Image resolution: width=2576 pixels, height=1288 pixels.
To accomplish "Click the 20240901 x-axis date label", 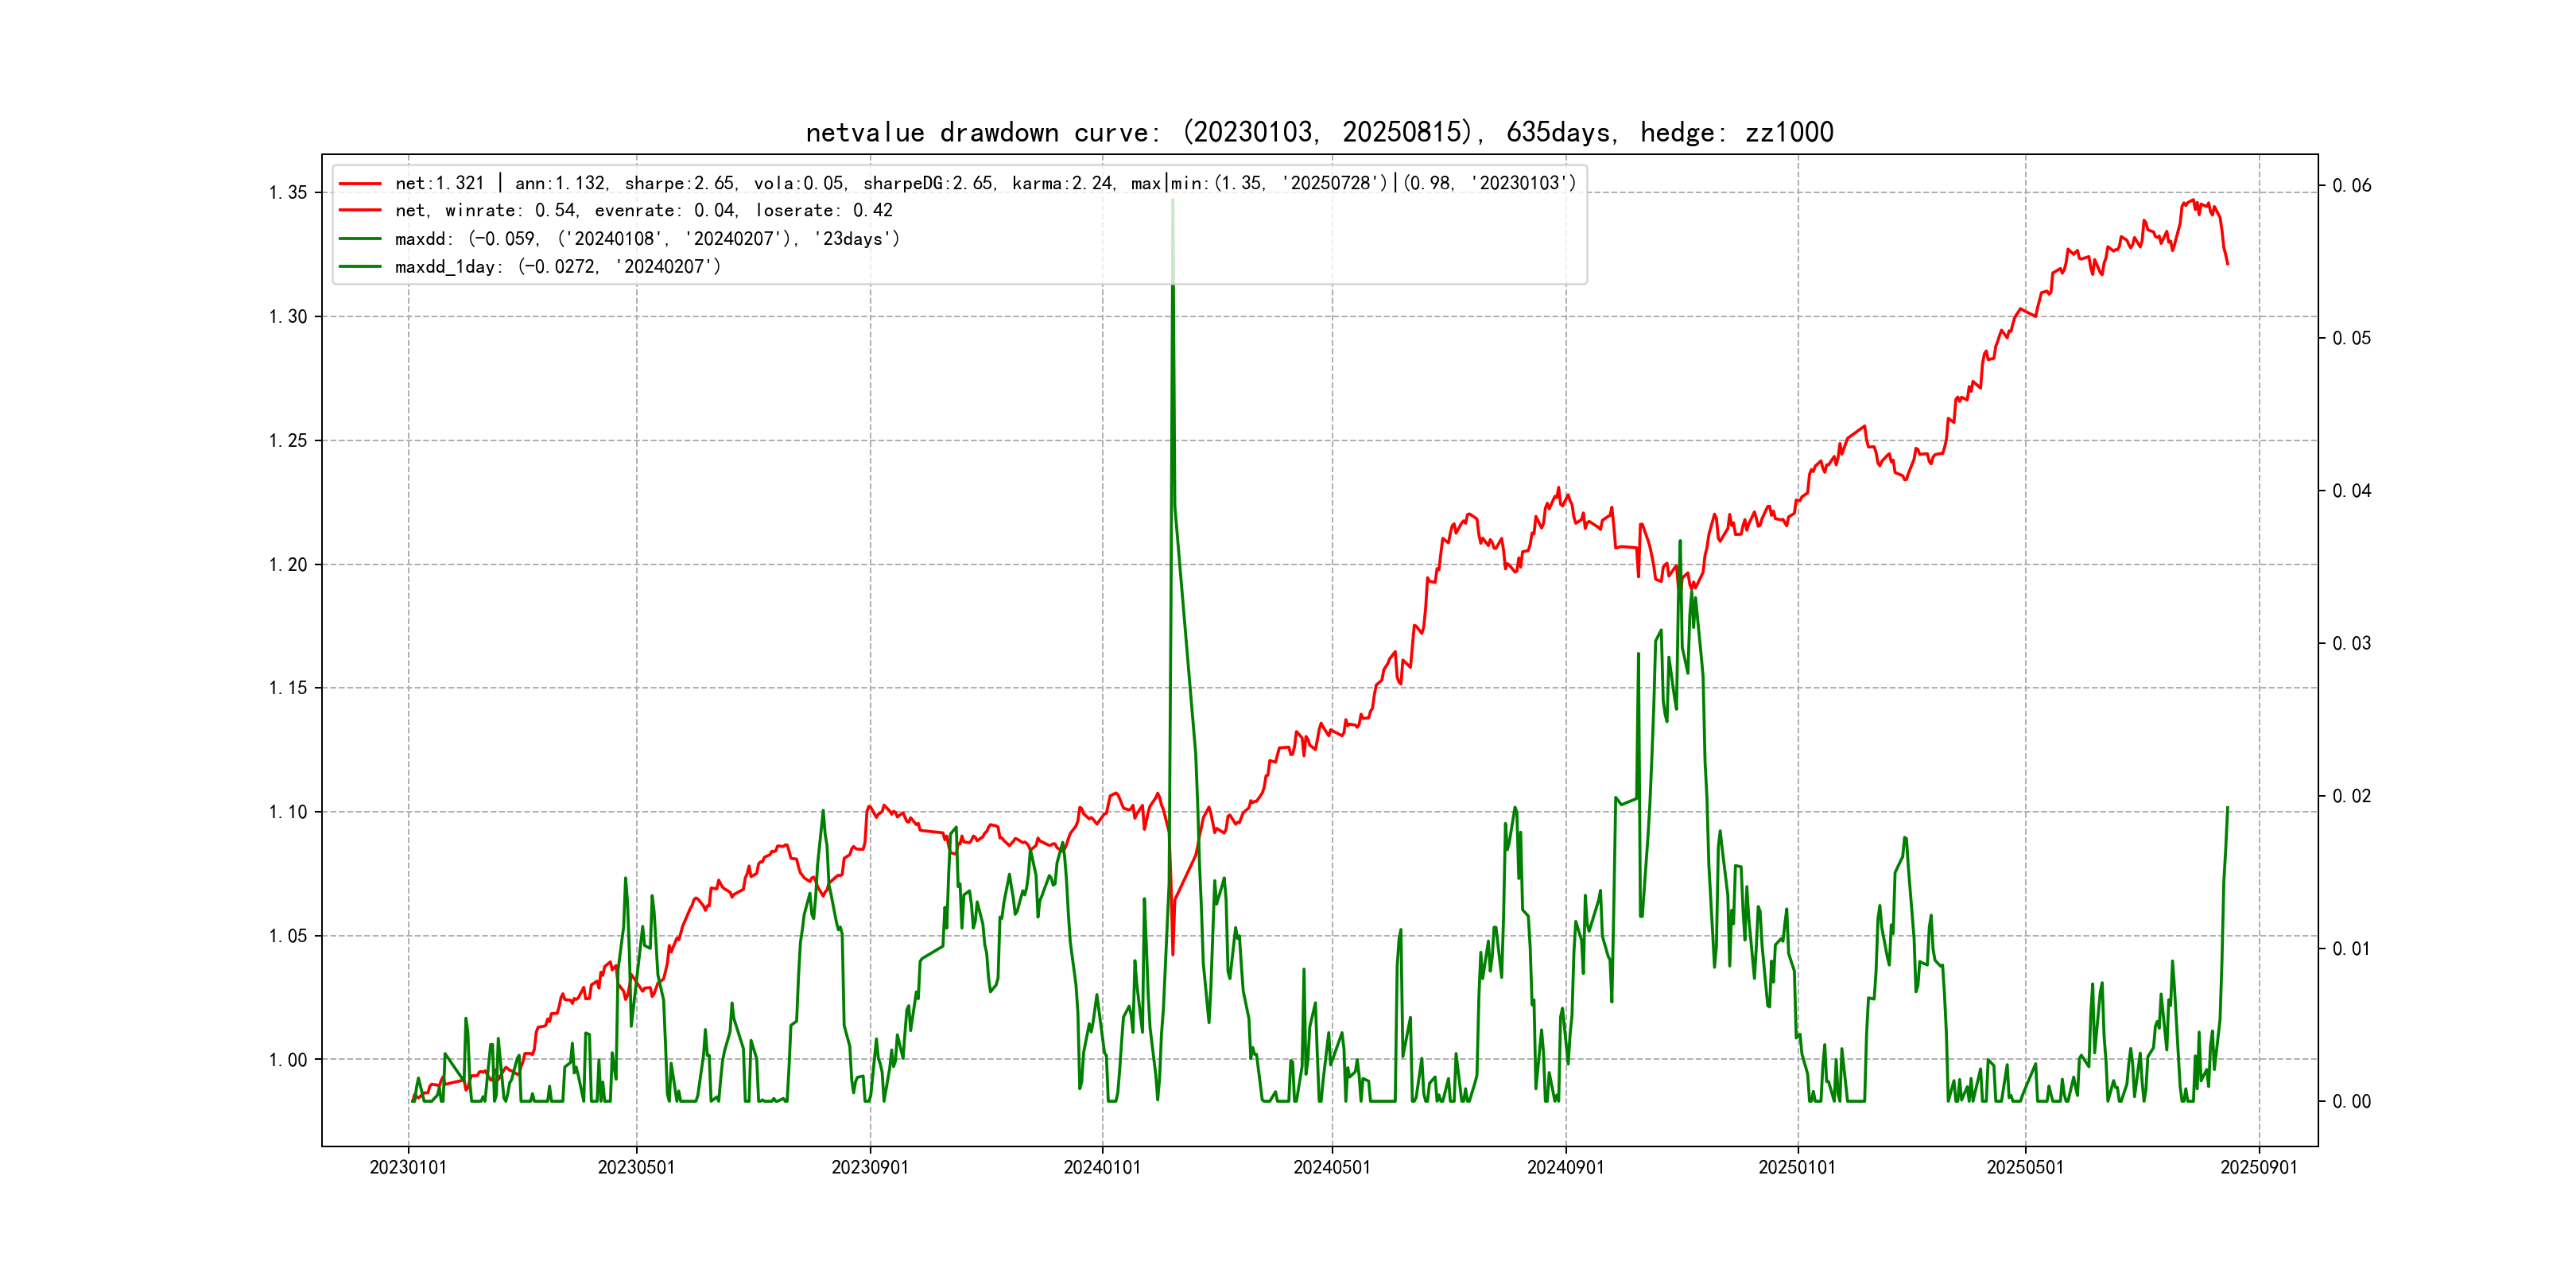I will click(1565, 1168).
